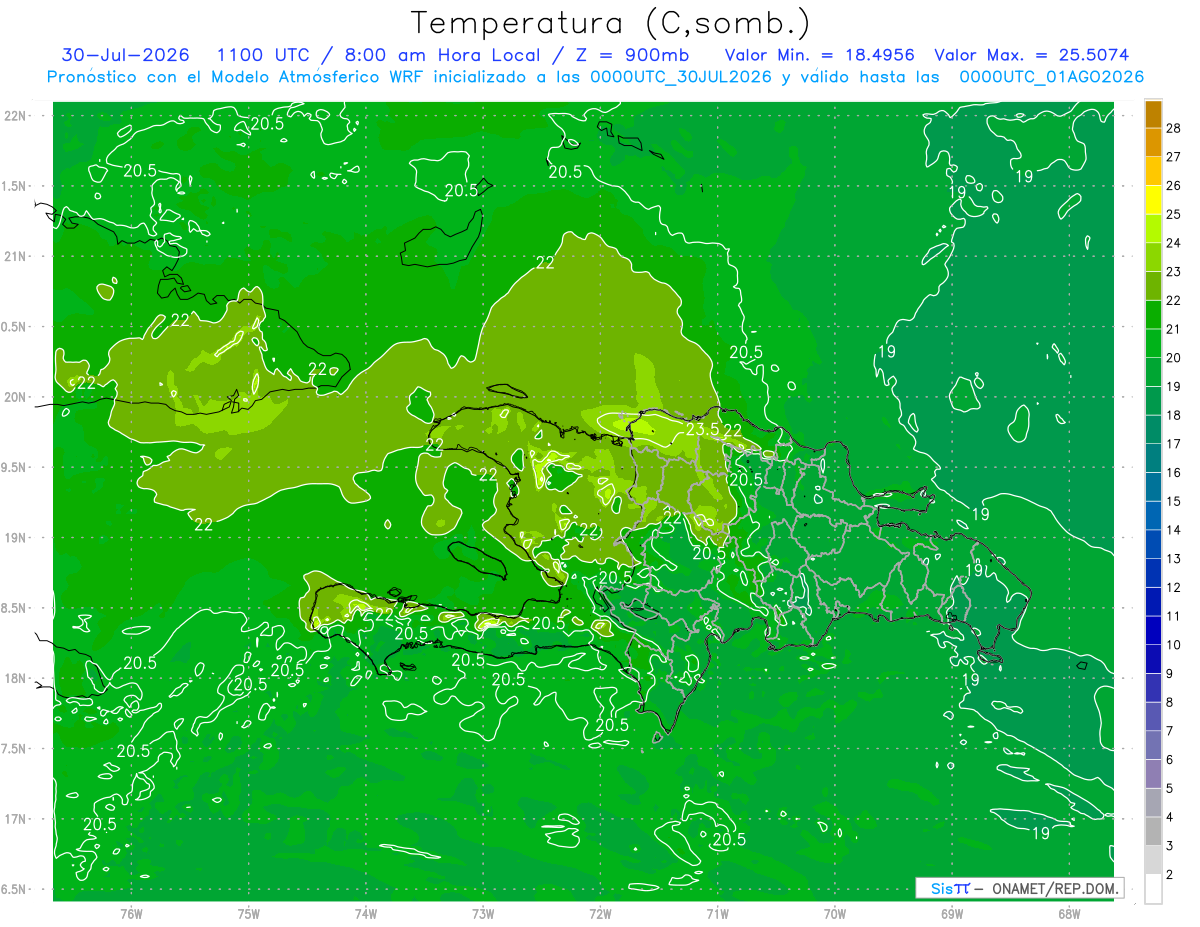Click the white band at the legend bottom
Image resolution: width=1200 pixels, height=927 pixels.
(1153, 889)
